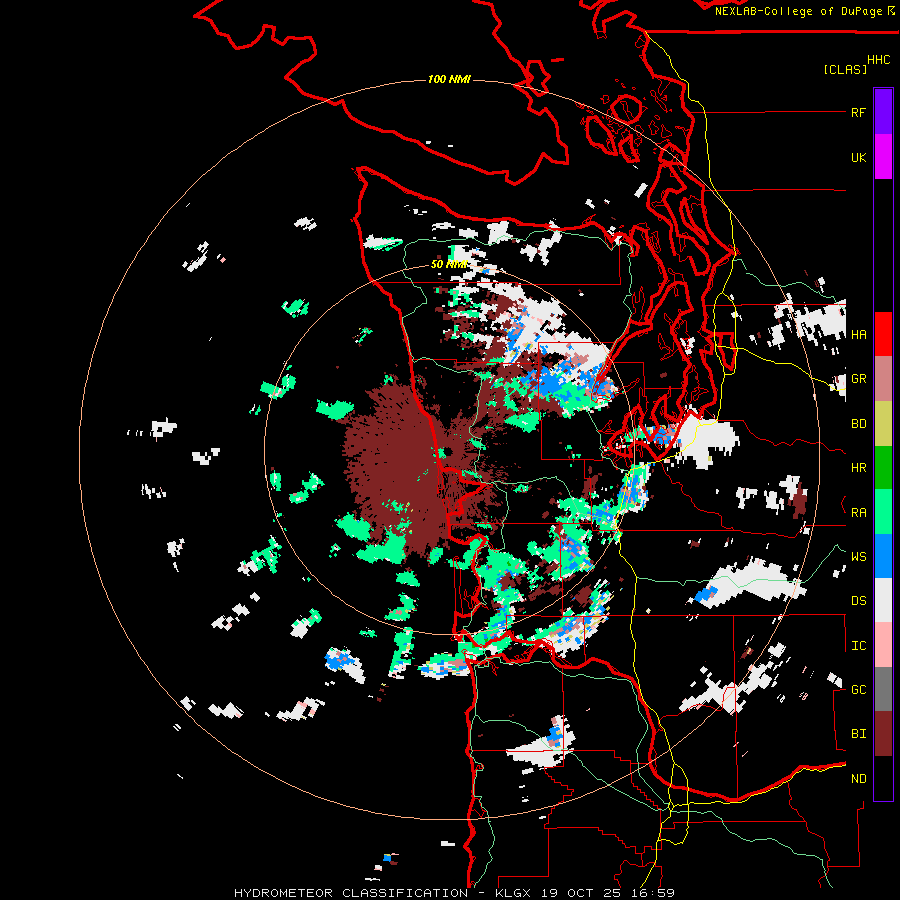
Task: Select the light pink IC legend swatch
Action: 883,645
